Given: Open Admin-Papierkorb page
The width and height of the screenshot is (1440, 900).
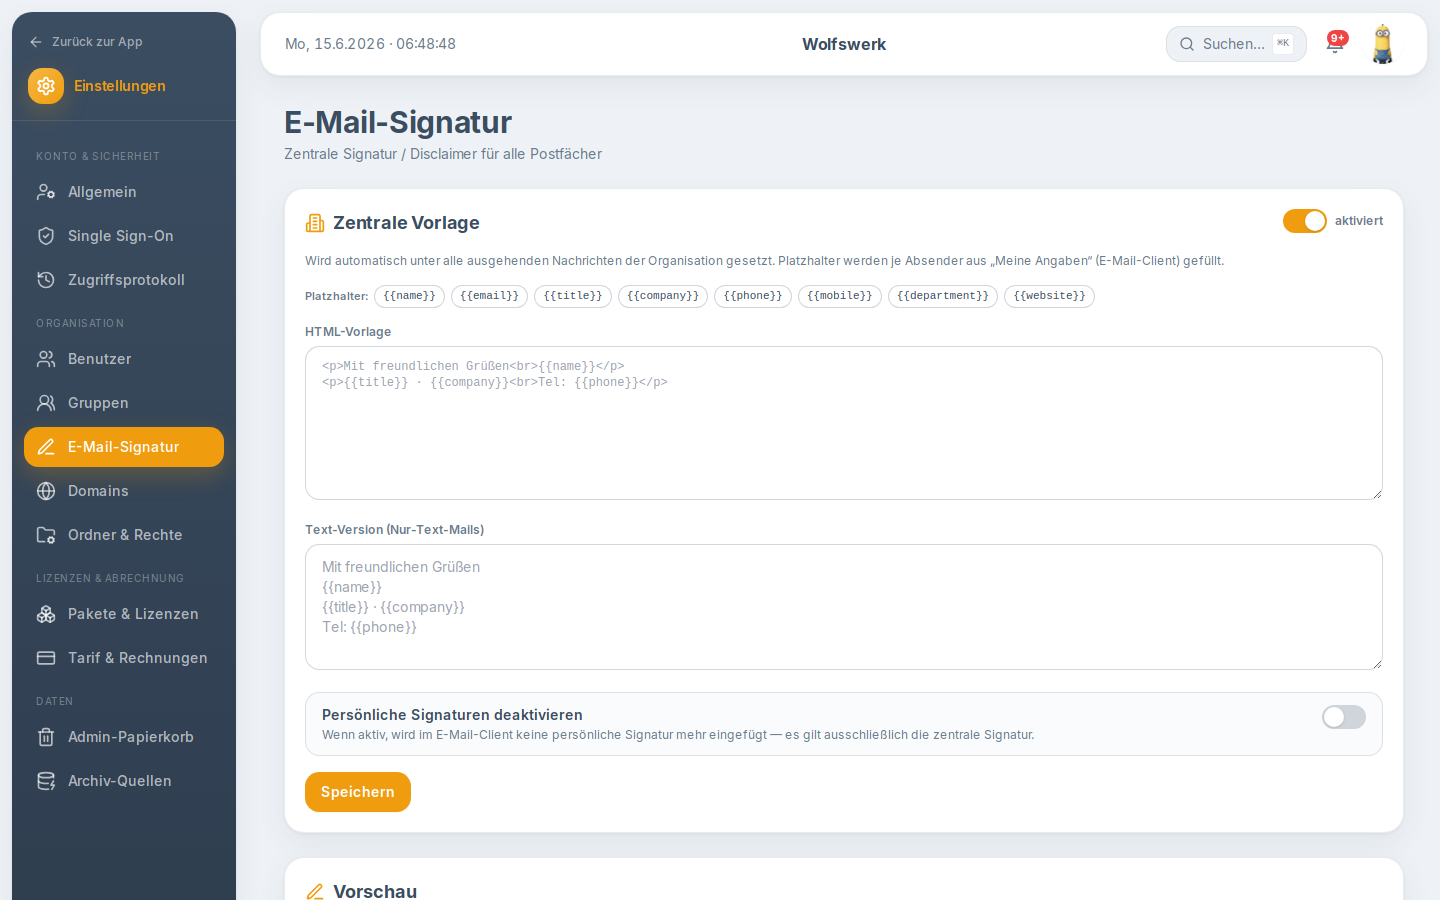Looking at the screenshot, I should (124, 737).
